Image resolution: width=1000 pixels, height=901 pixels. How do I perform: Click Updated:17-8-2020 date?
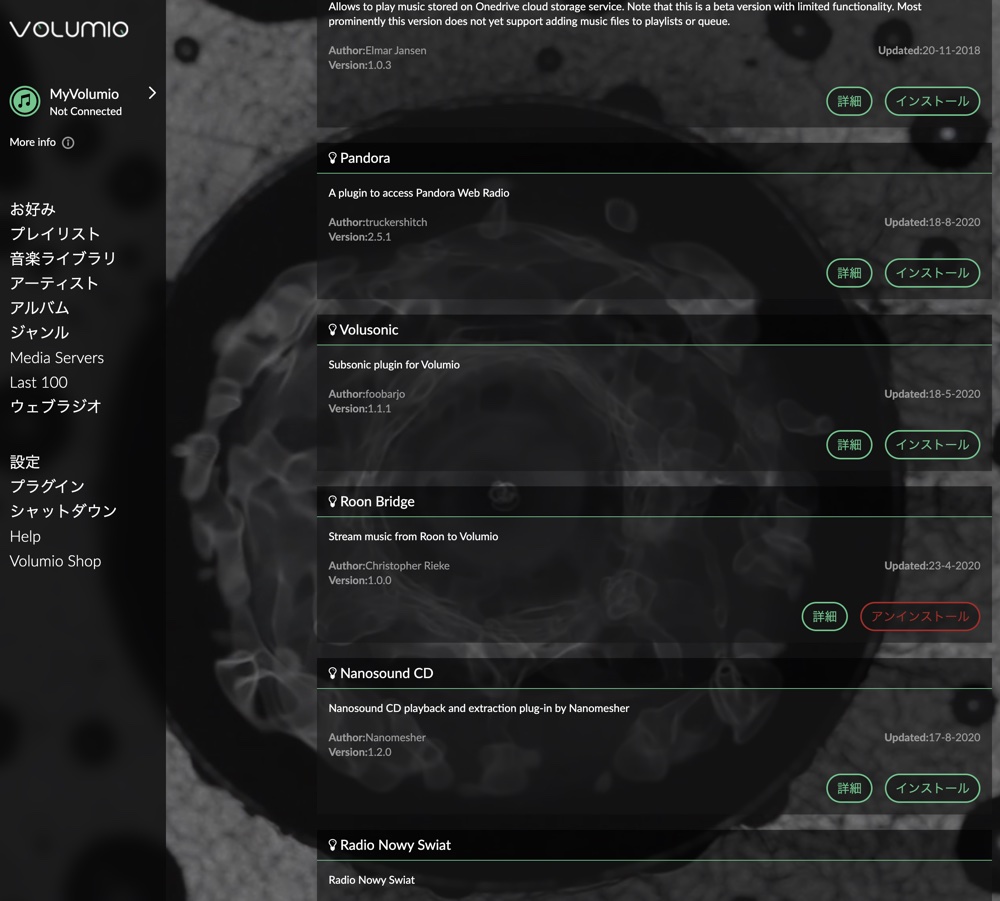click(x=932, y=737)
